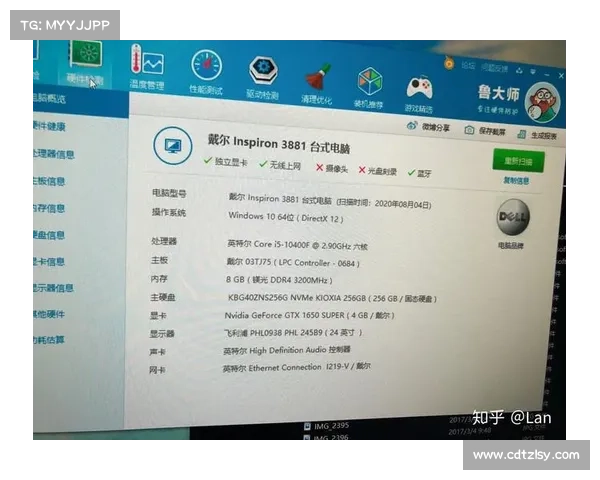Click the text Windows 10 64位 (DirectX 12)
This screenshot has height=480, width=600.
[285, 217]
